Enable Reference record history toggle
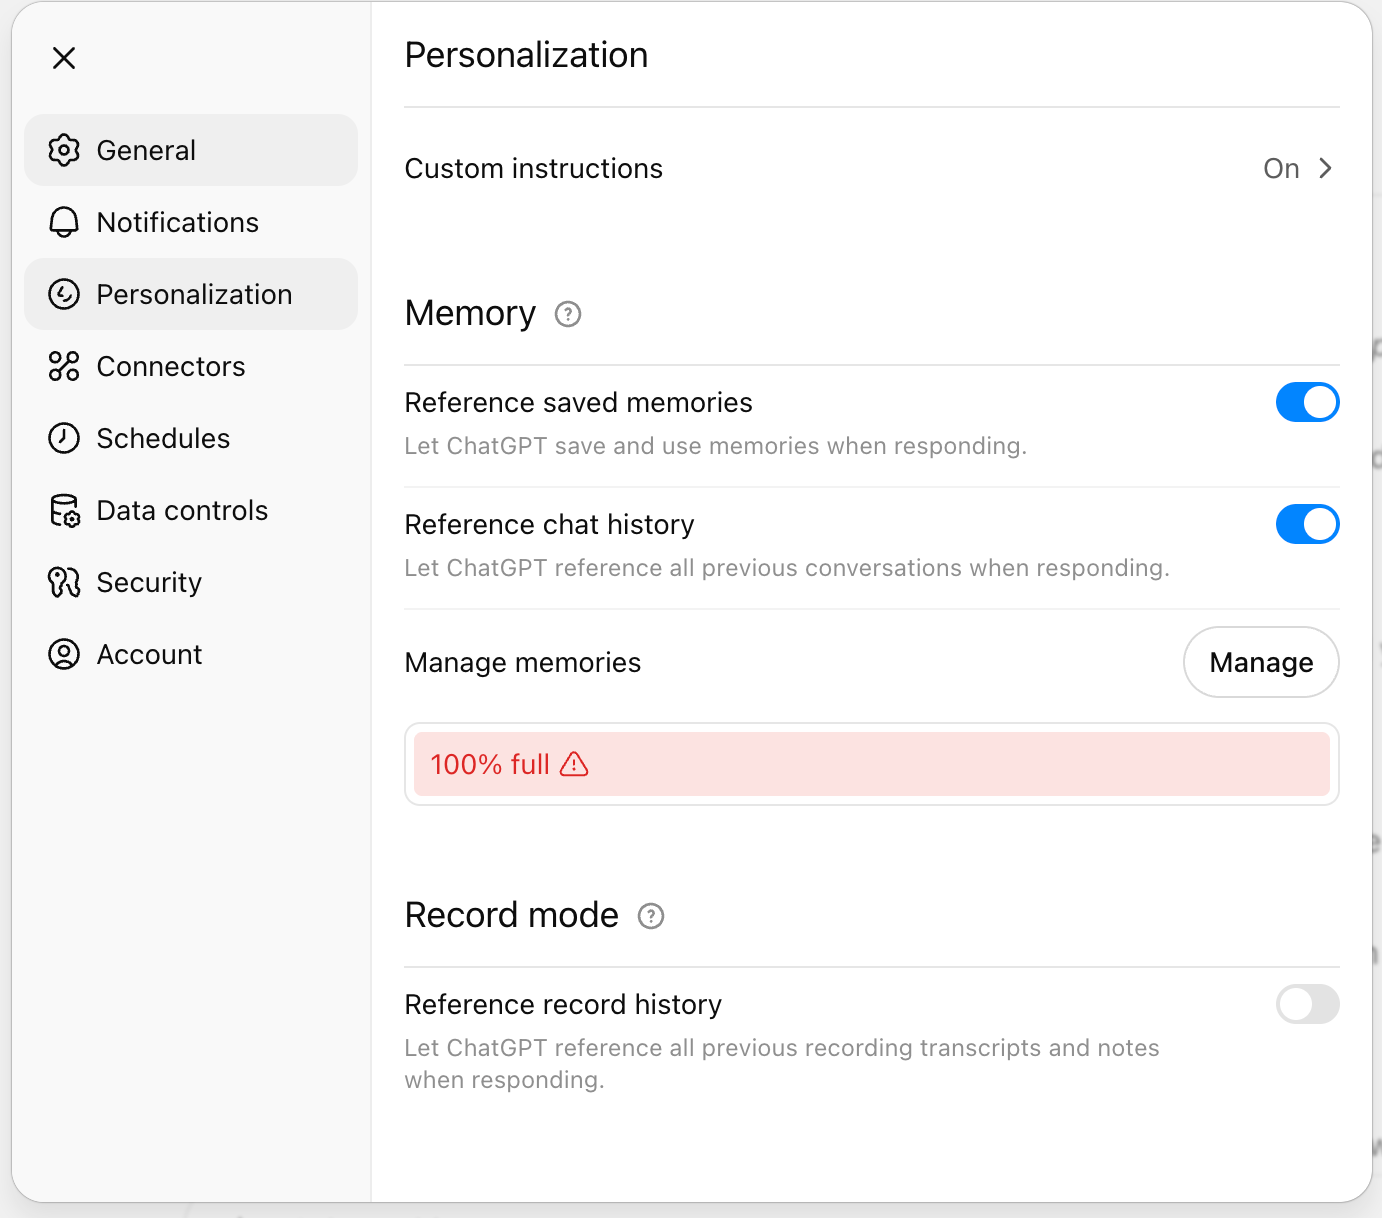This screenshot has height=1218, width=1382. pos(1307,1004)
